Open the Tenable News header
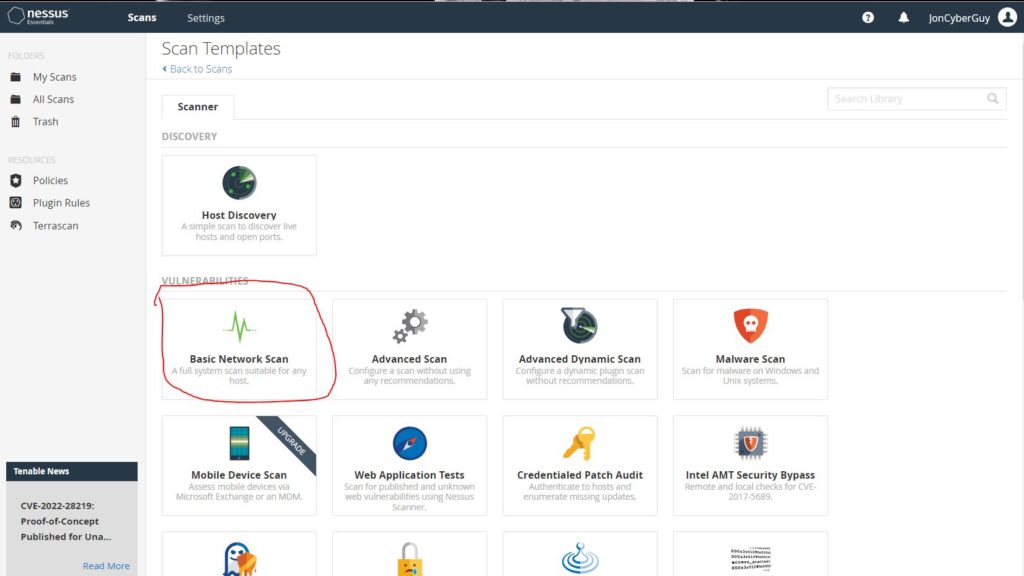The width and height of the screenshot is (1024, 576). (72, 471)
